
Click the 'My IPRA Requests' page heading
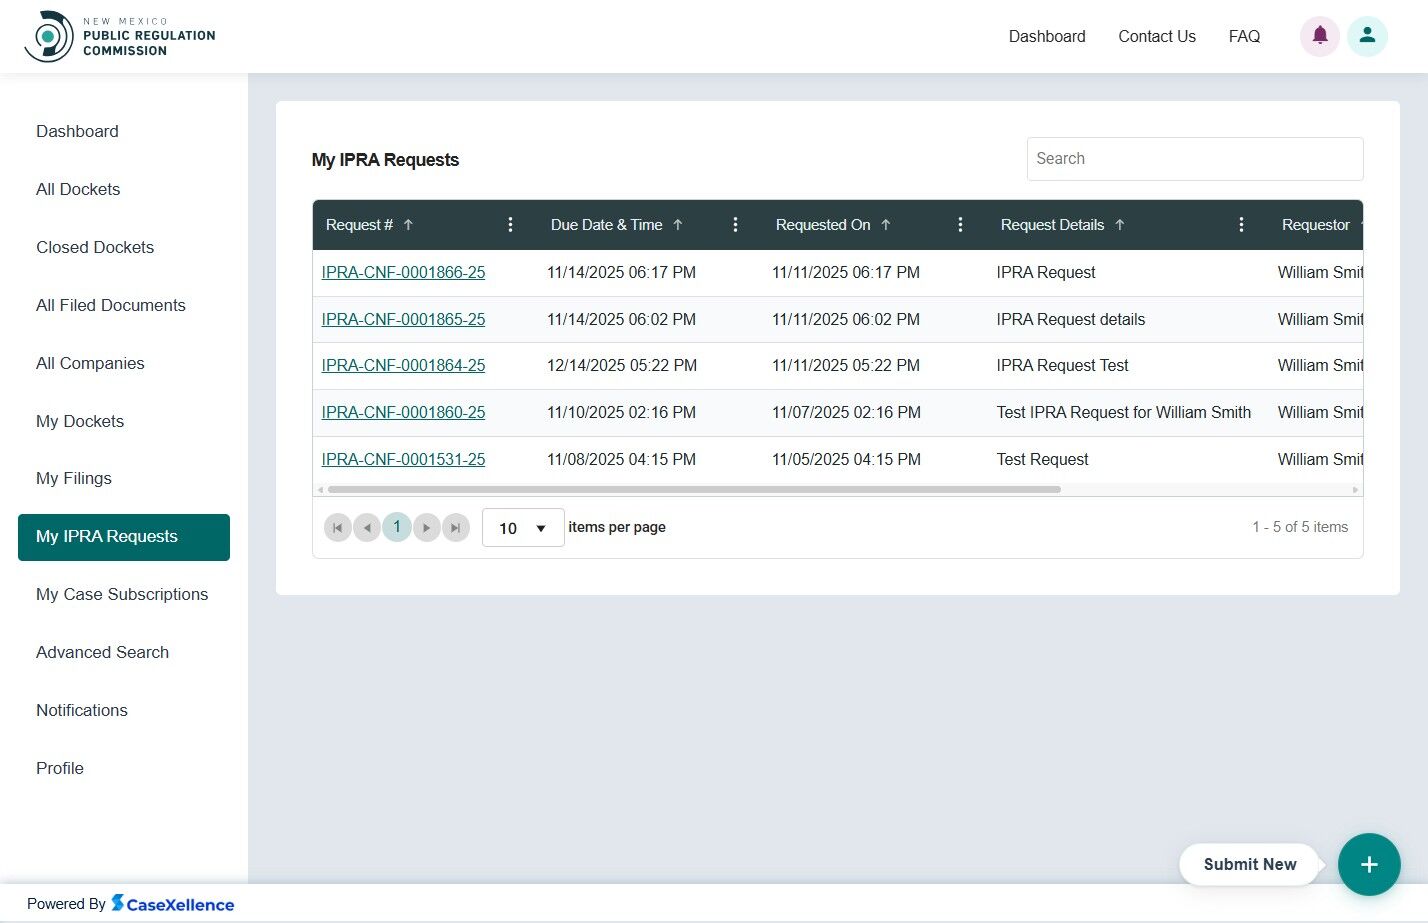[385, 160]
